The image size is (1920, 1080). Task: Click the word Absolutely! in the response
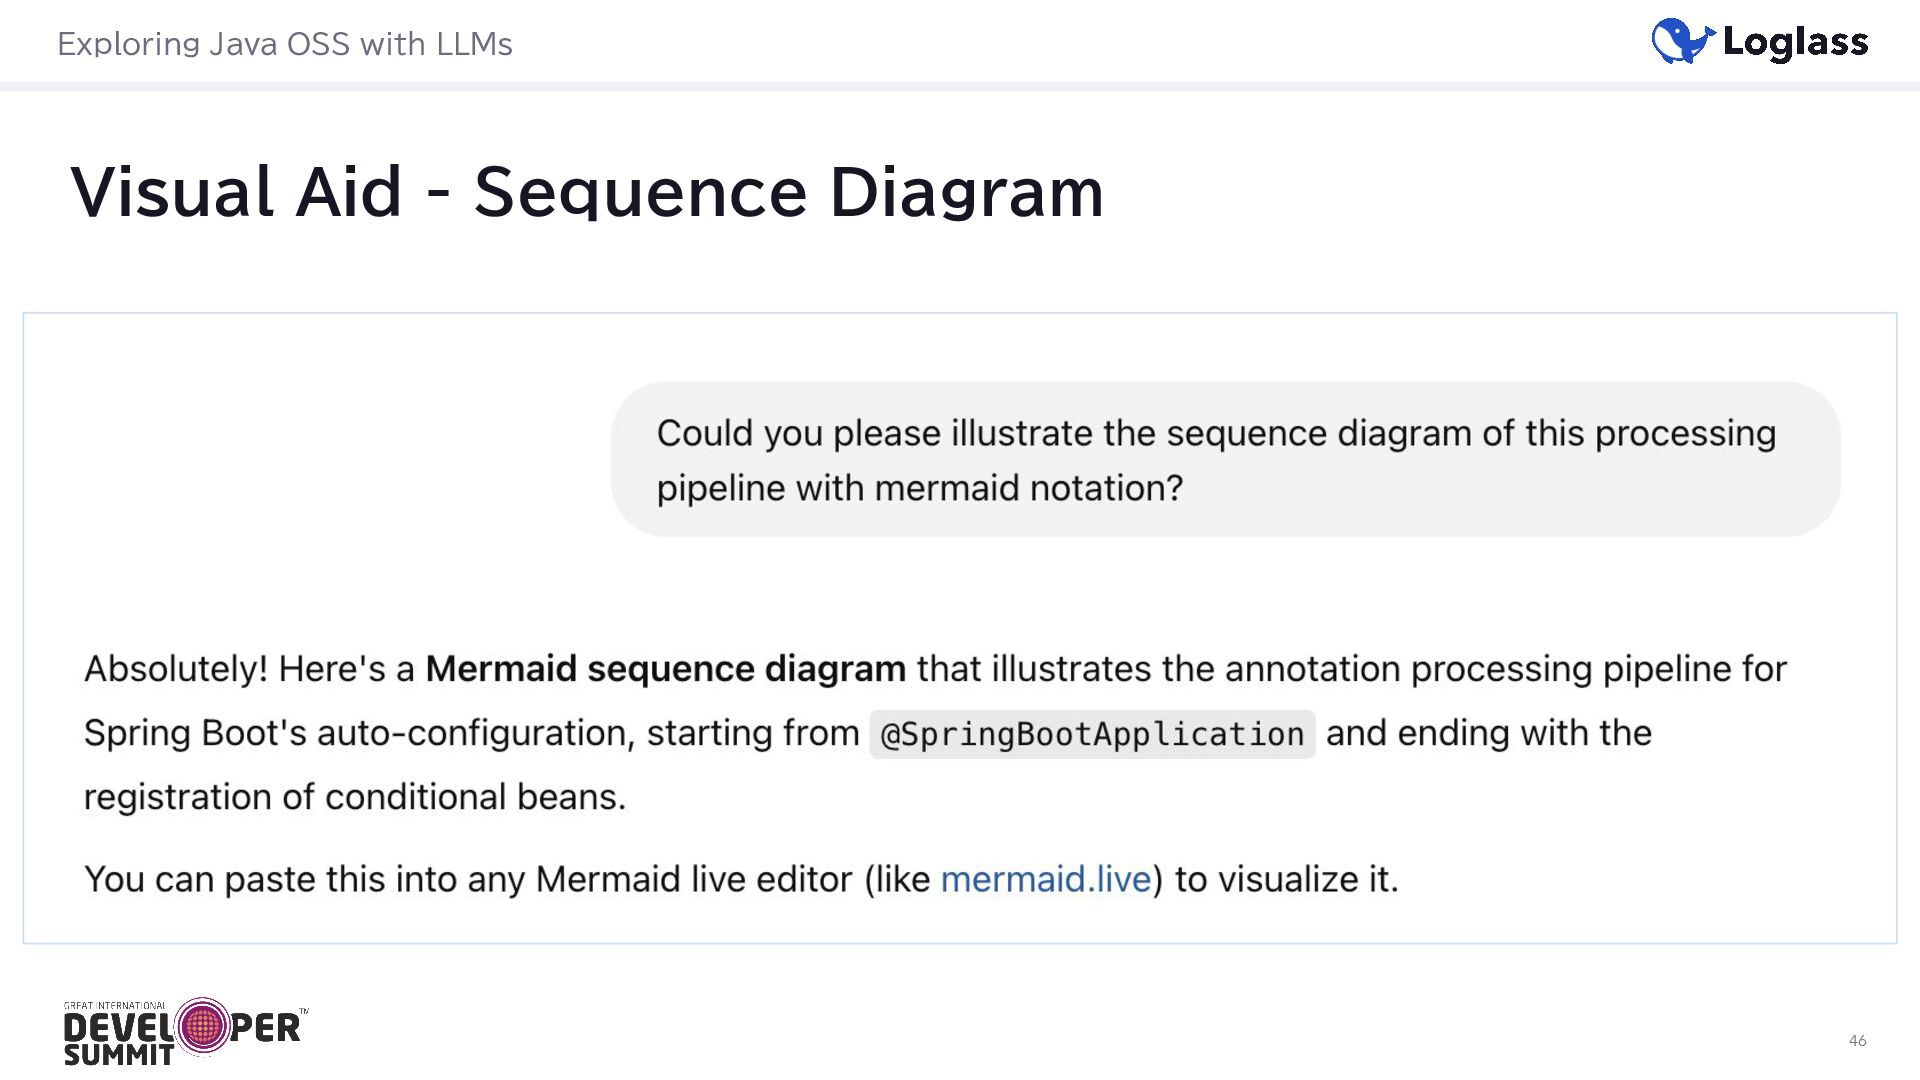click(176, 669)
